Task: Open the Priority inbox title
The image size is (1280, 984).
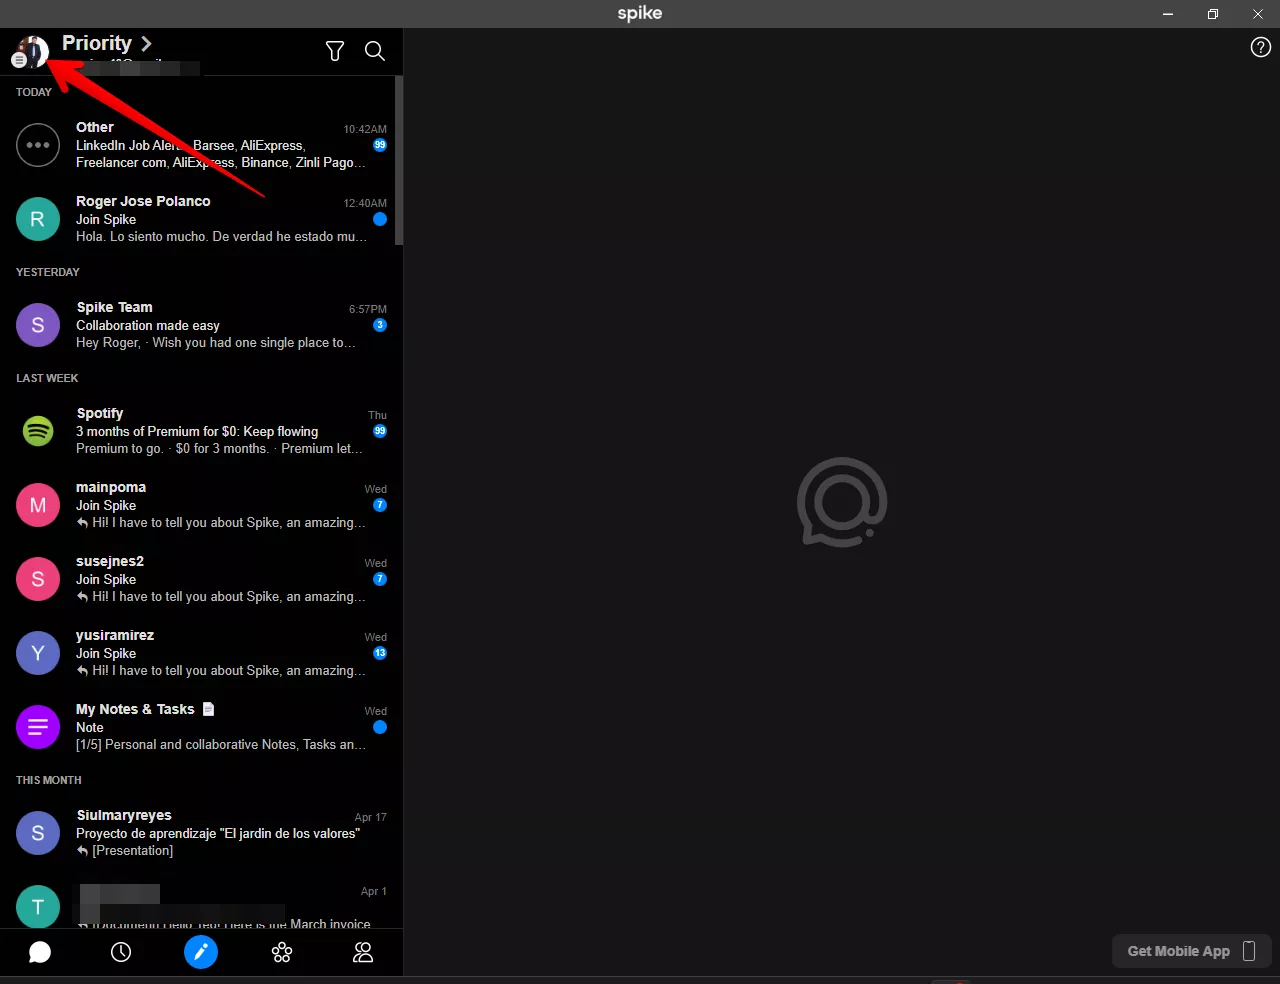Action: [97, 43]
